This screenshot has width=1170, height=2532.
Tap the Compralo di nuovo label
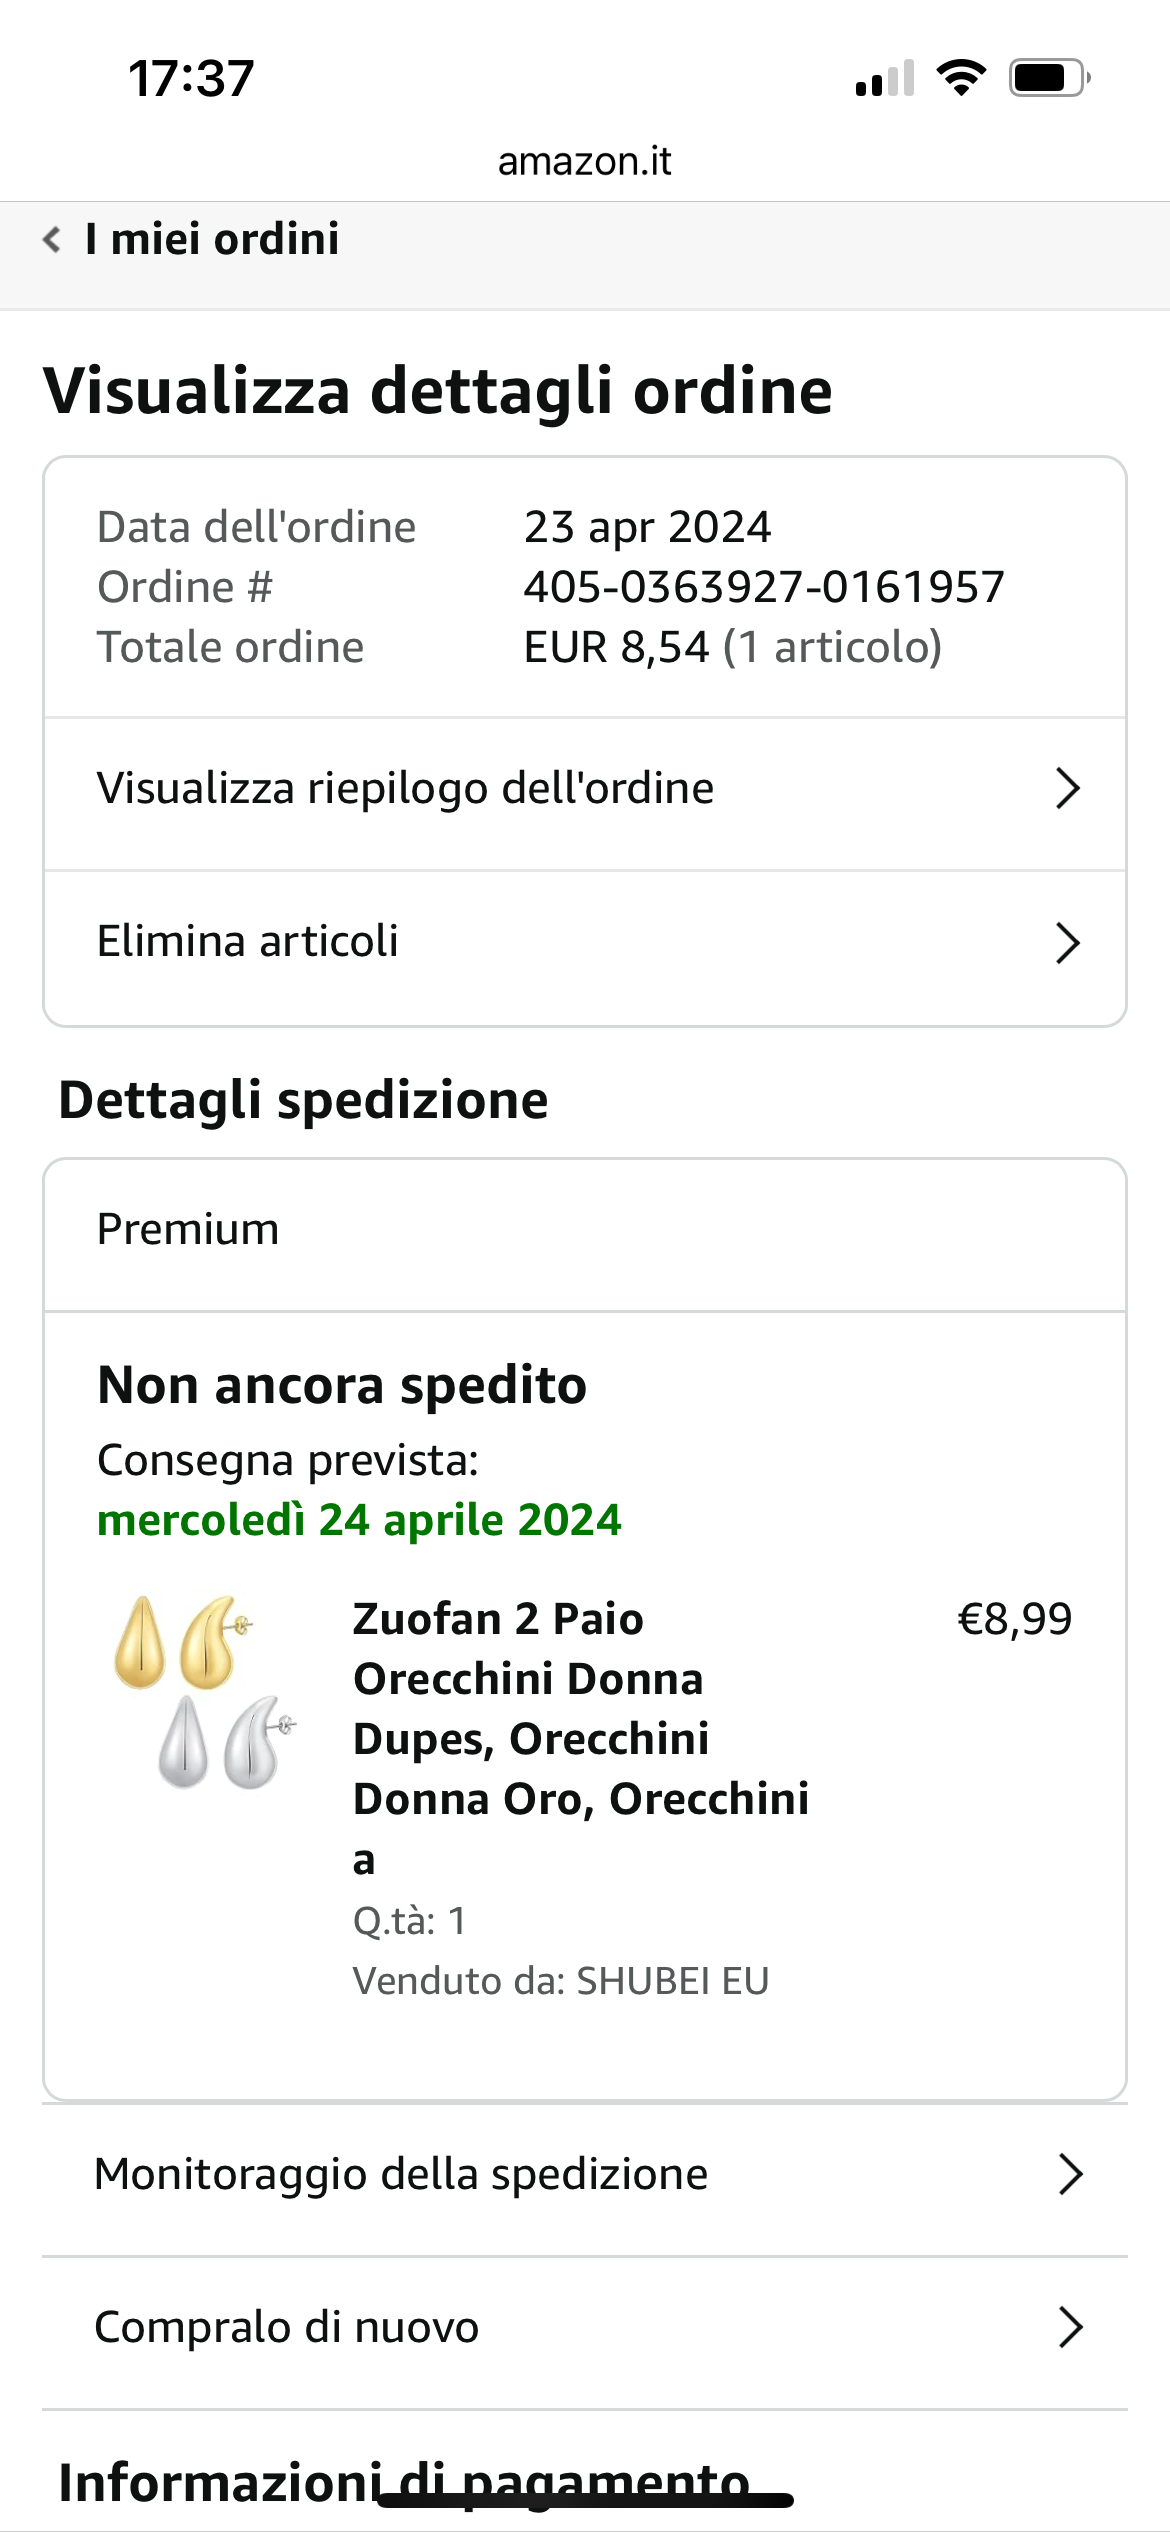click(287, 2327)
